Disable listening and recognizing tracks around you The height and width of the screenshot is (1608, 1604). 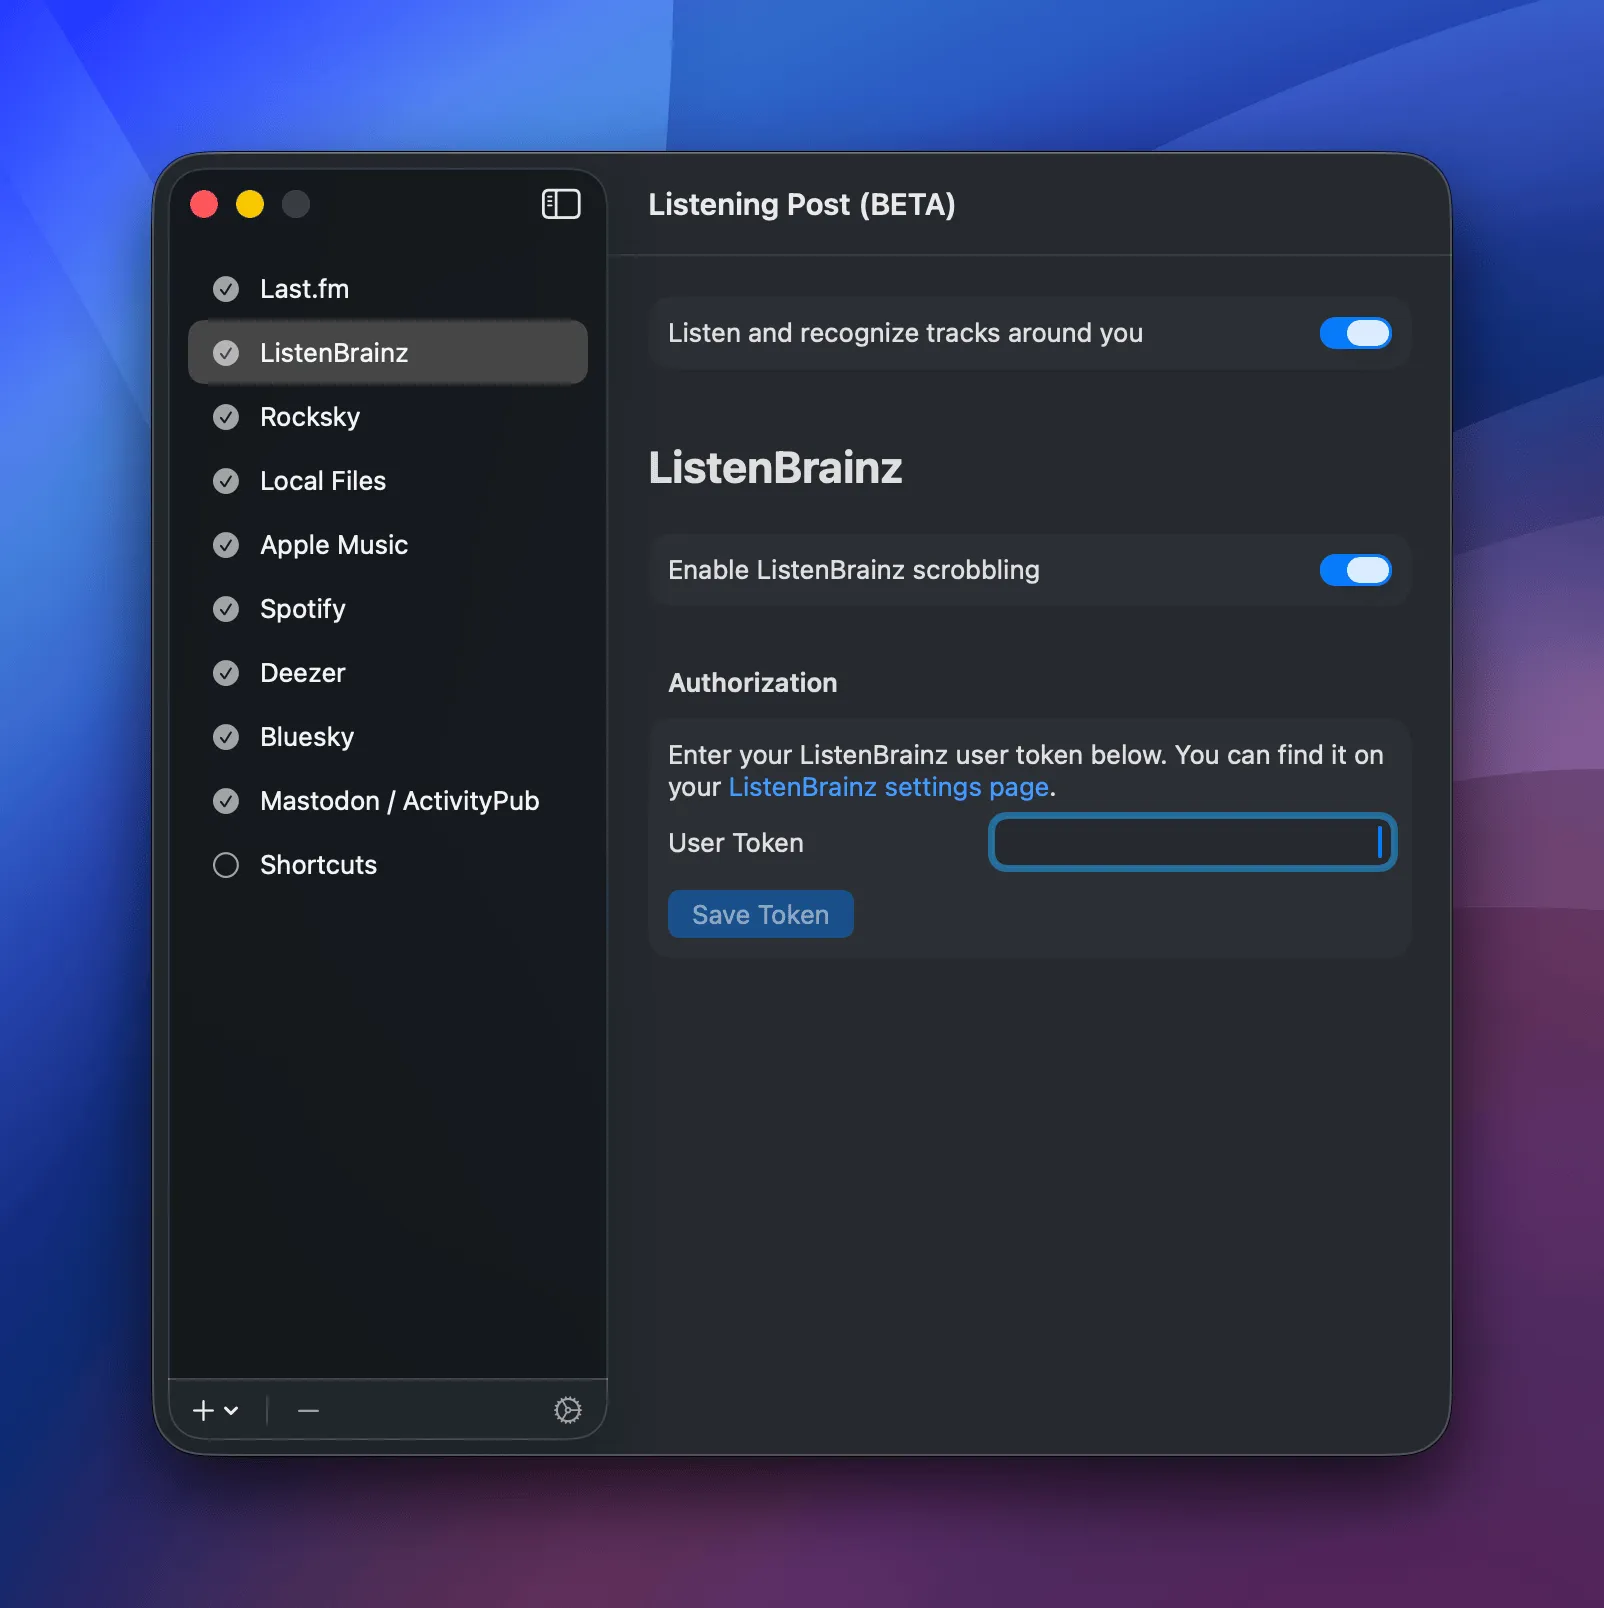[x=1355, y=333]
